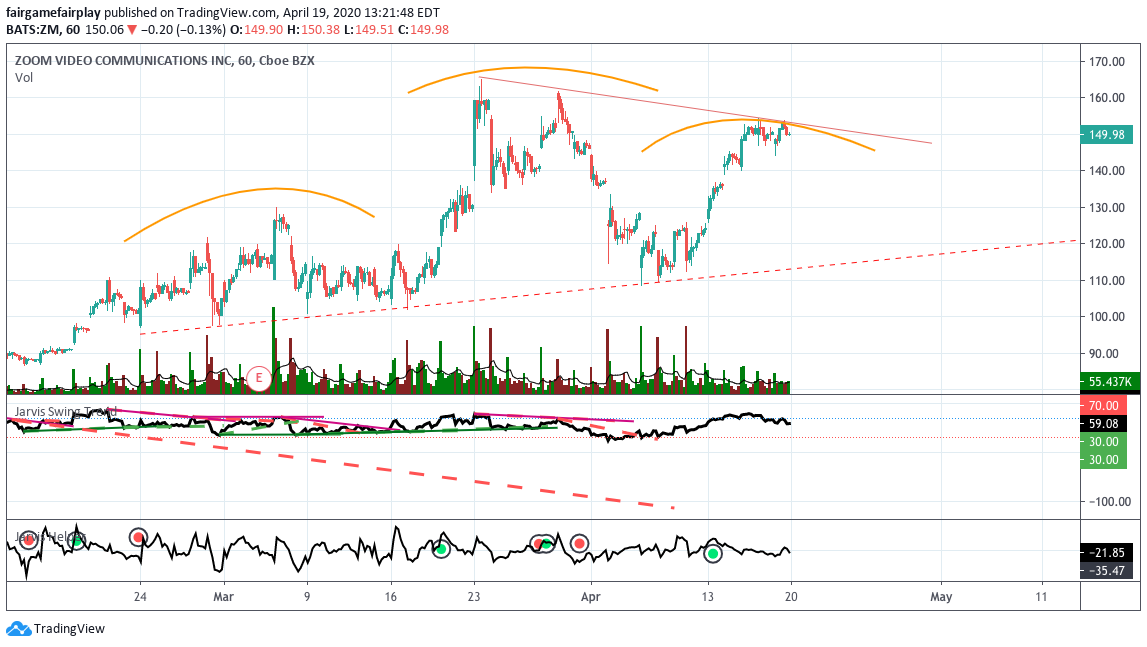Screen dimensions: 1147x647
Task: Click the earnings 'E' marker icon
Action: (258, 378)
